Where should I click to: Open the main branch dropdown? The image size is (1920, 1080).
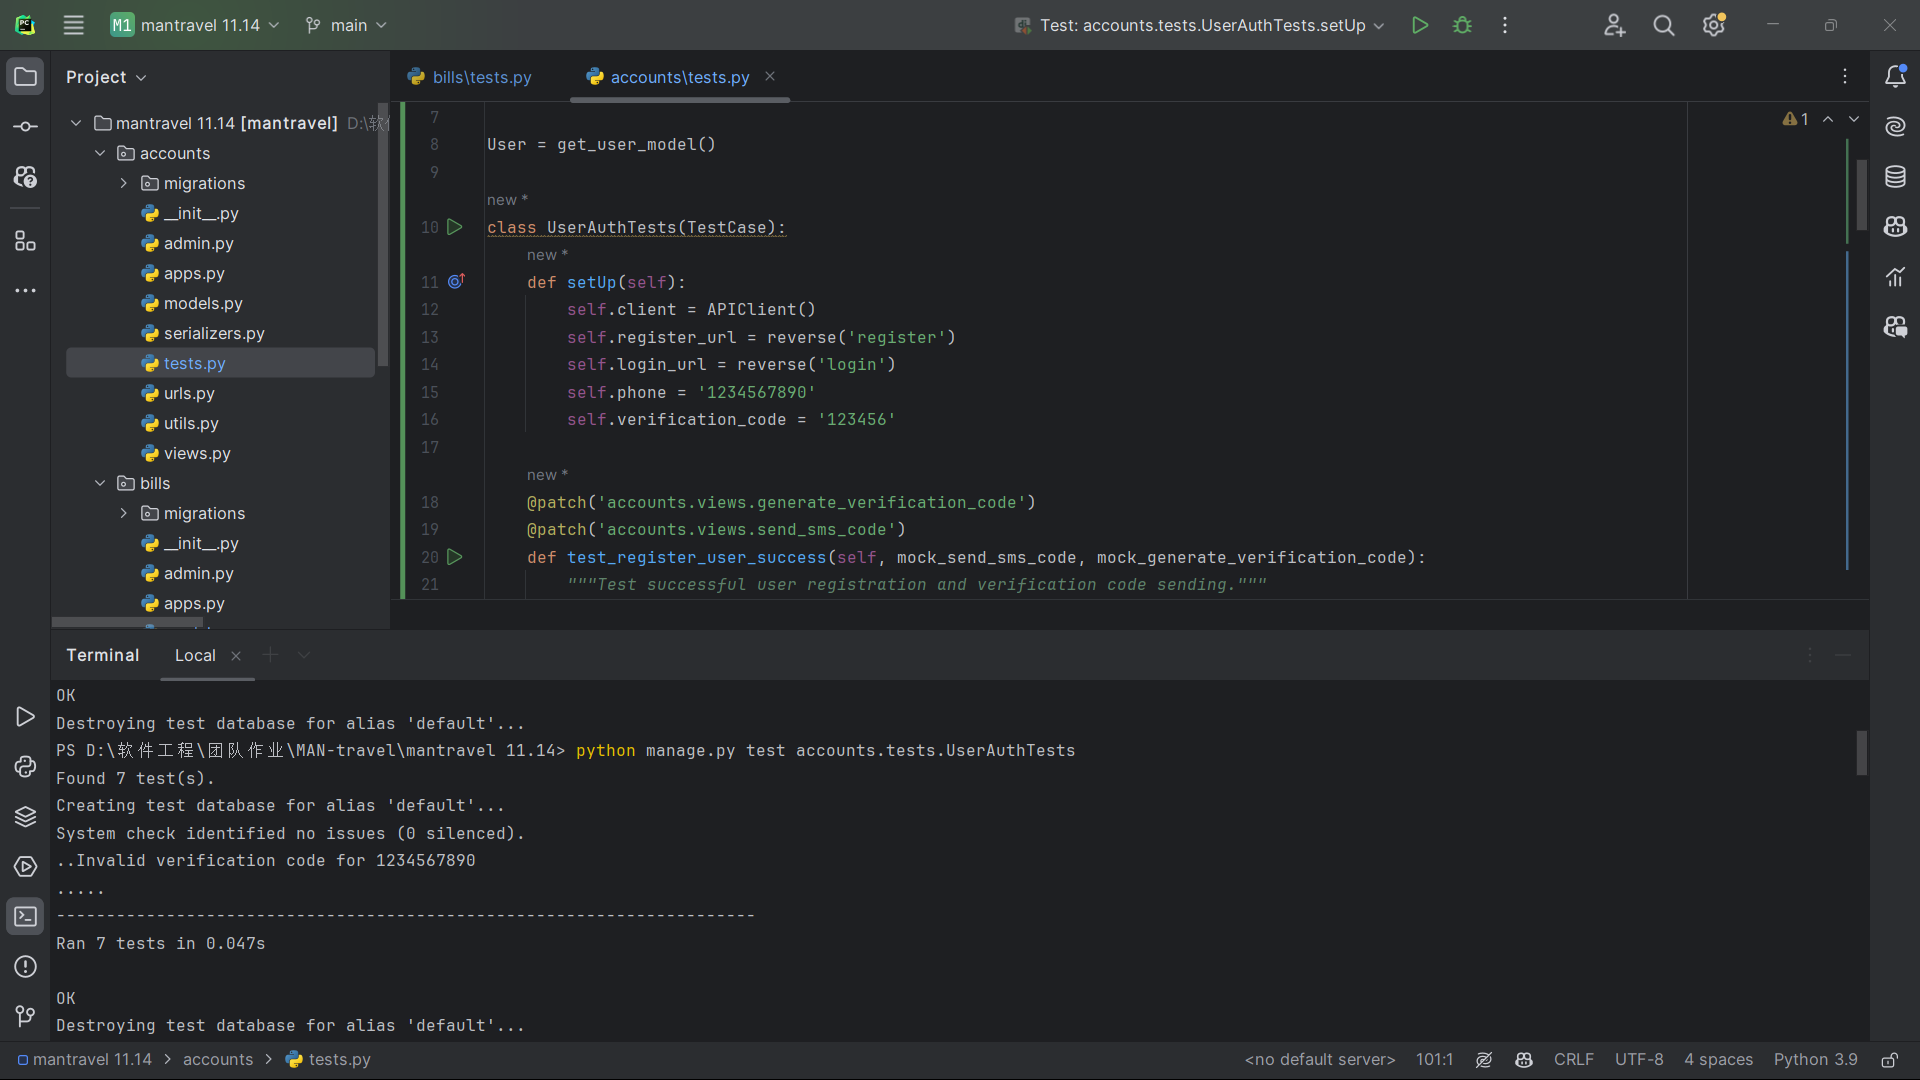346,25
